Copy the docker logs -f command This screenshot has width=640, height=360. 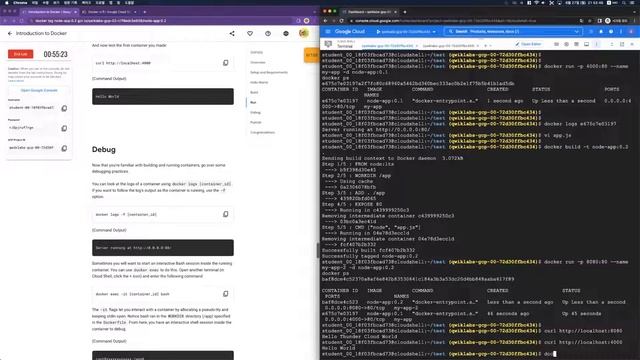[x=226, y=214]
